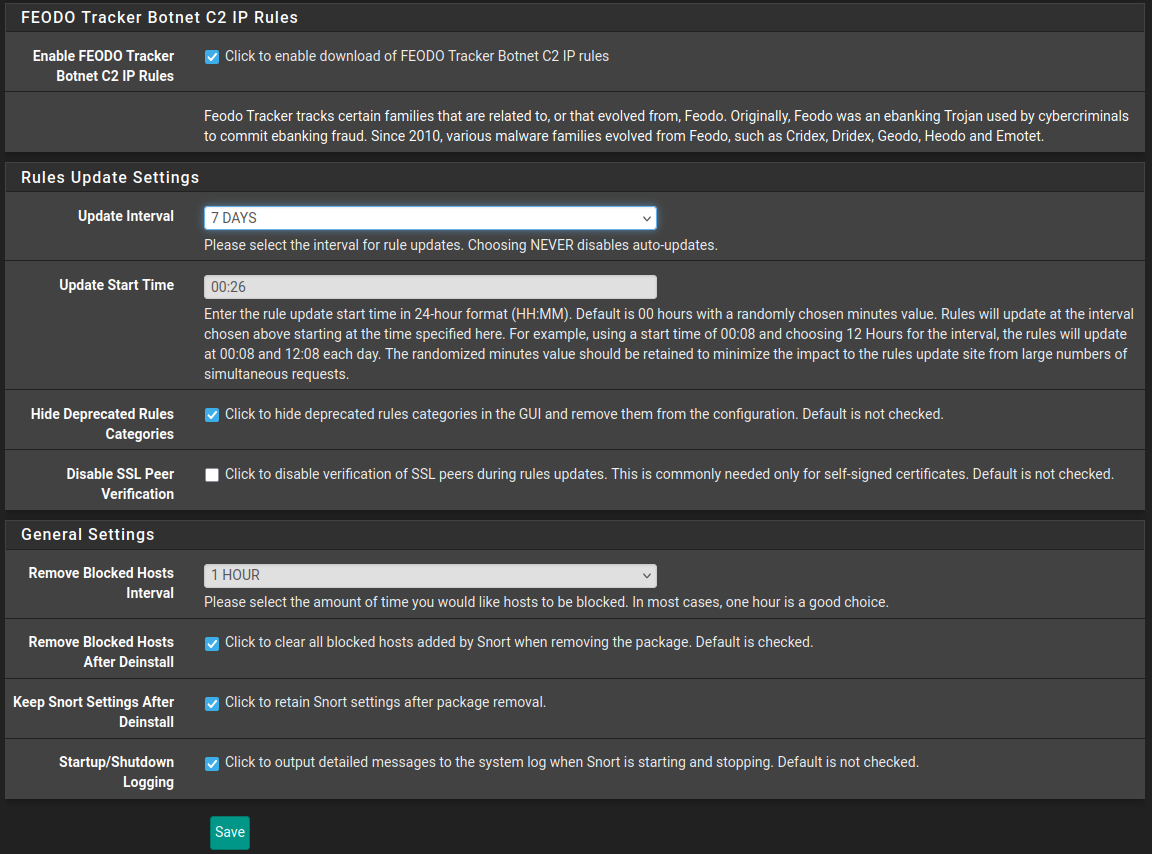Toggle Startup/Shutdown Logging checkbox
1152x854 pixels.
tap(212, 764)
